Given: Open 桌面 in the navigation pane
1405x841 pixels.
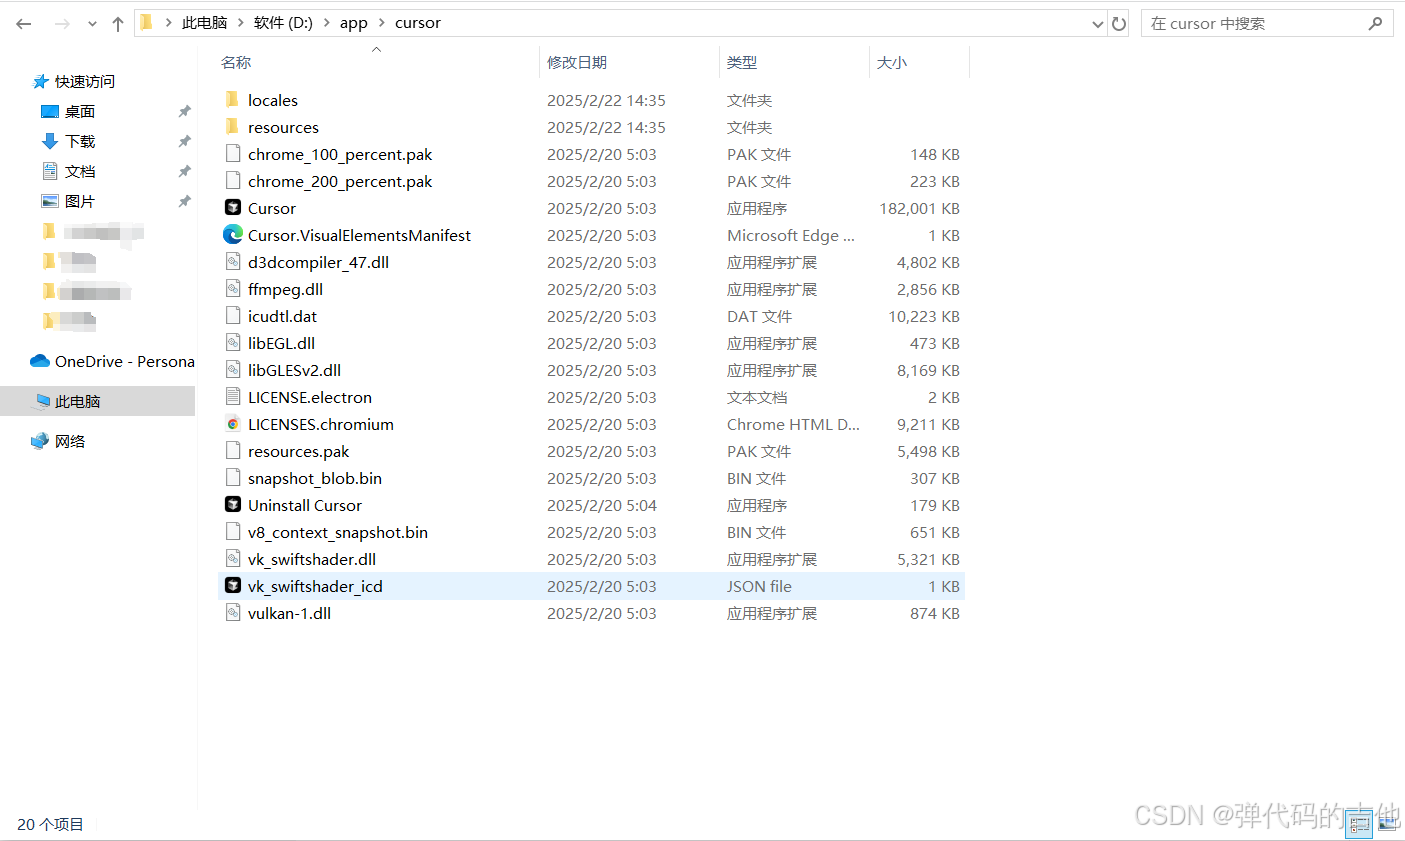Looking at the screenshot, I should pos(80,111).
